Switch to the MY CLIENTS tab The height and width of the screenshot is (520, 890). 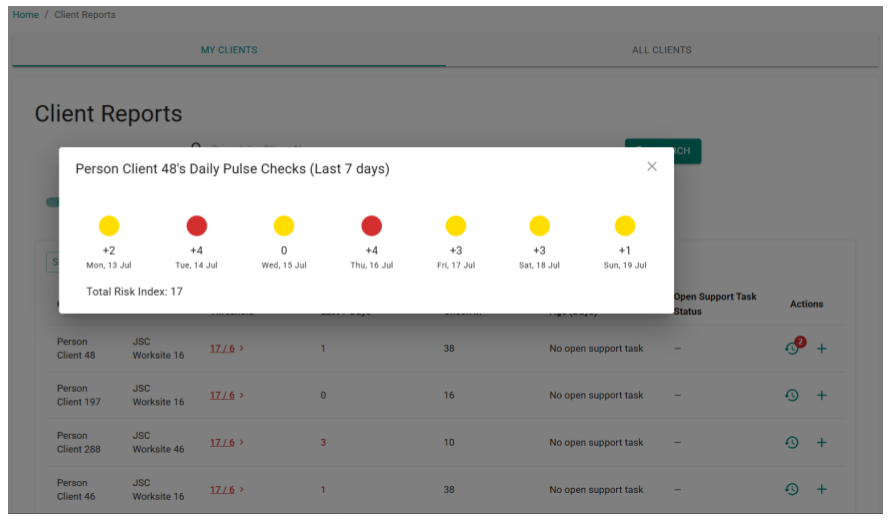coord(229,50)
